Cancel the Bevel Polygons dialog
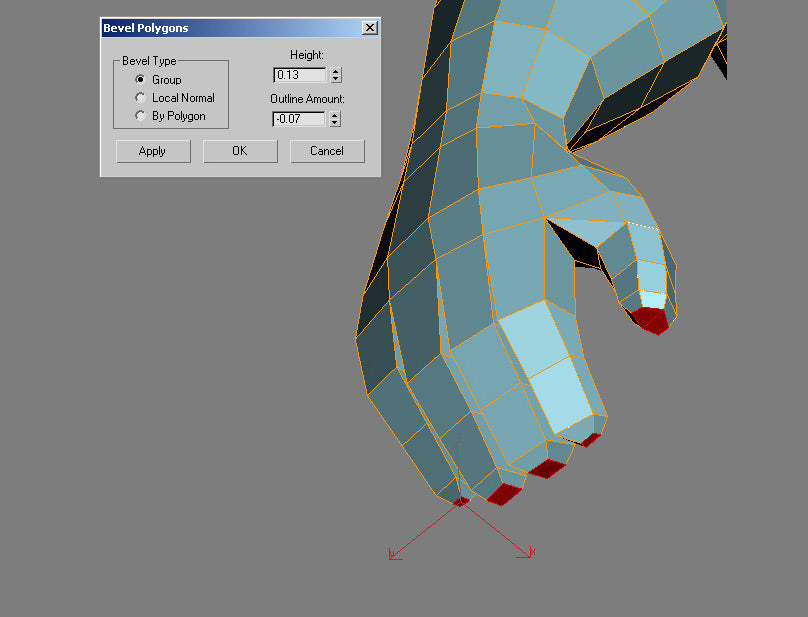 click(327, 151)
